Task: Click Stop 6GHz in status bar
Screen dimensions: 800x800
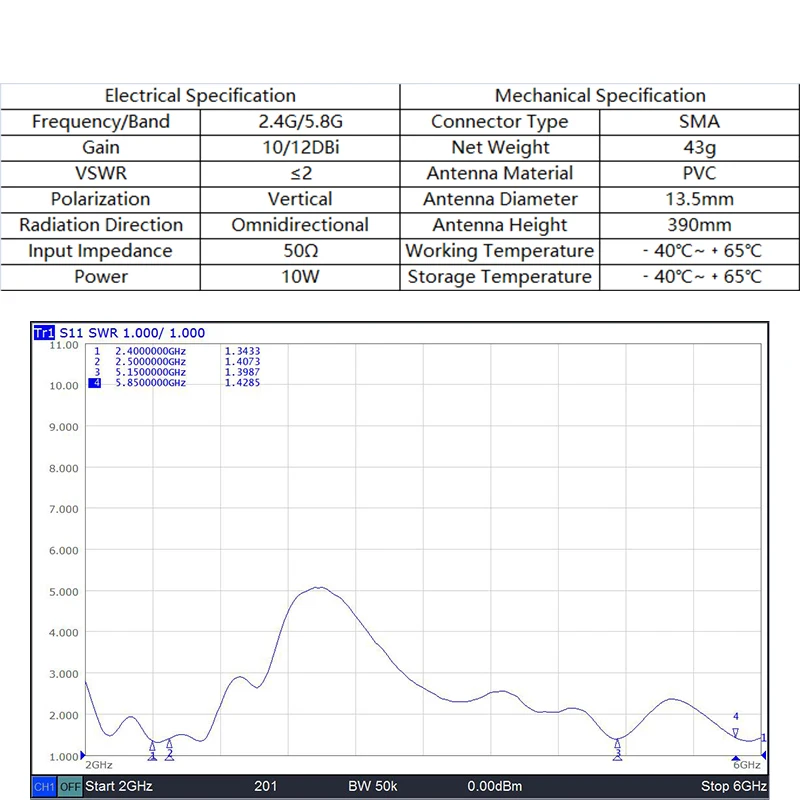Action: tap(734, 786)
